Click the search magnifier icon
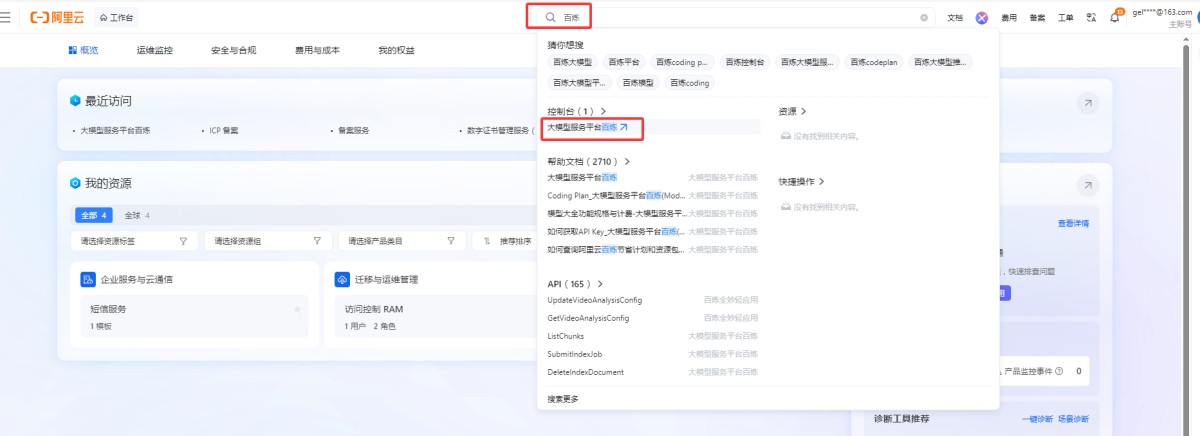 [550, 17]
